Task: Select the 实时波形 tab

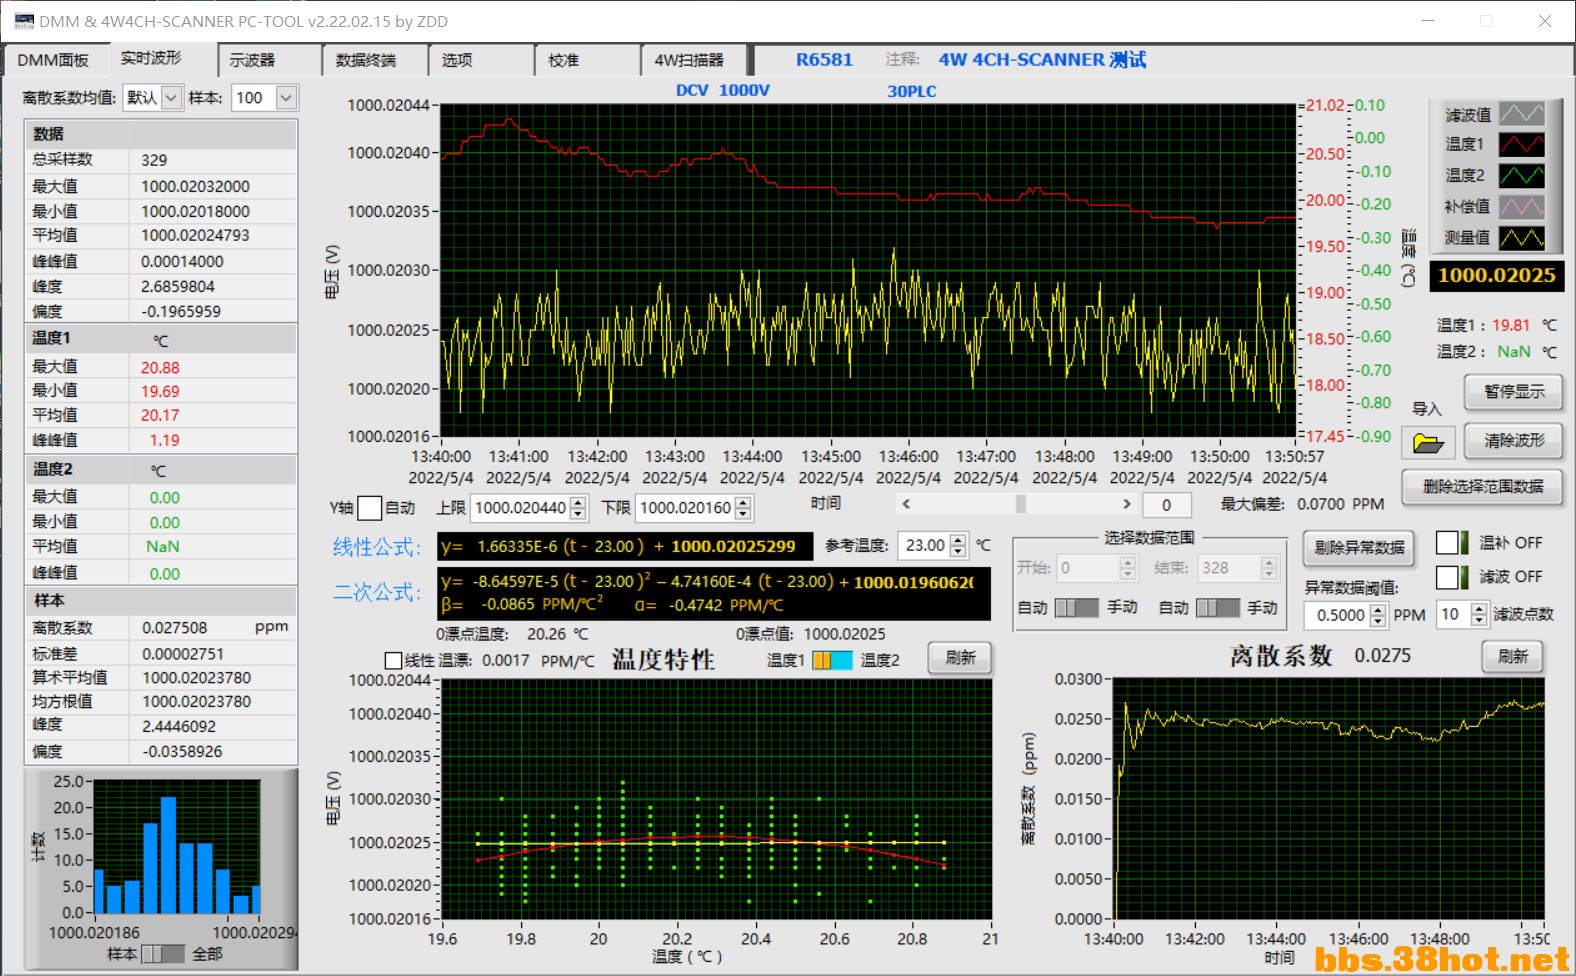Action: [151, 58]
